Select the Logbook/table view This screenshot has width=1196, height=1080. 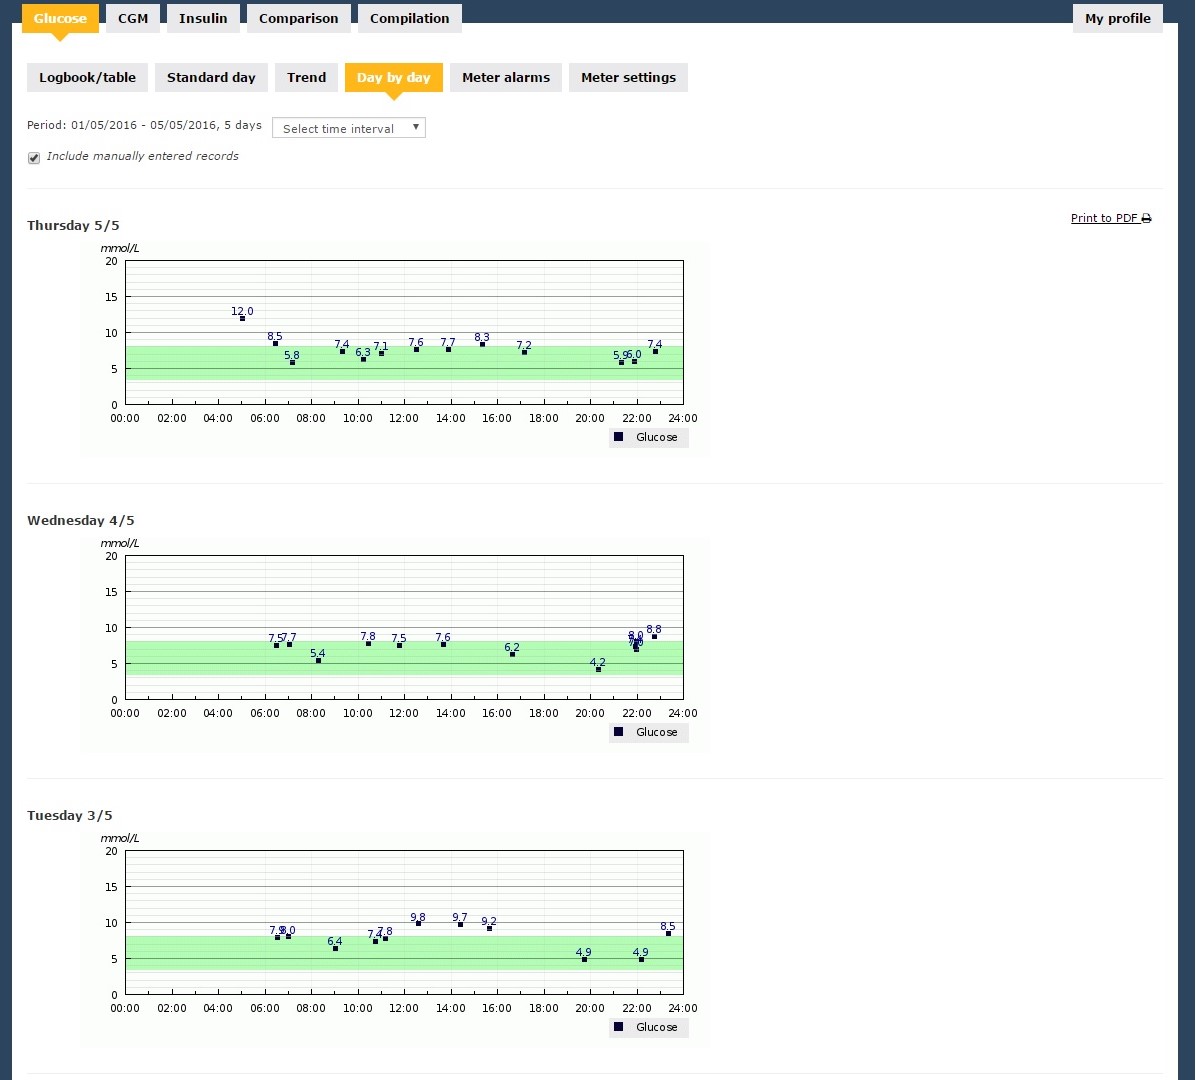[88, 77]
